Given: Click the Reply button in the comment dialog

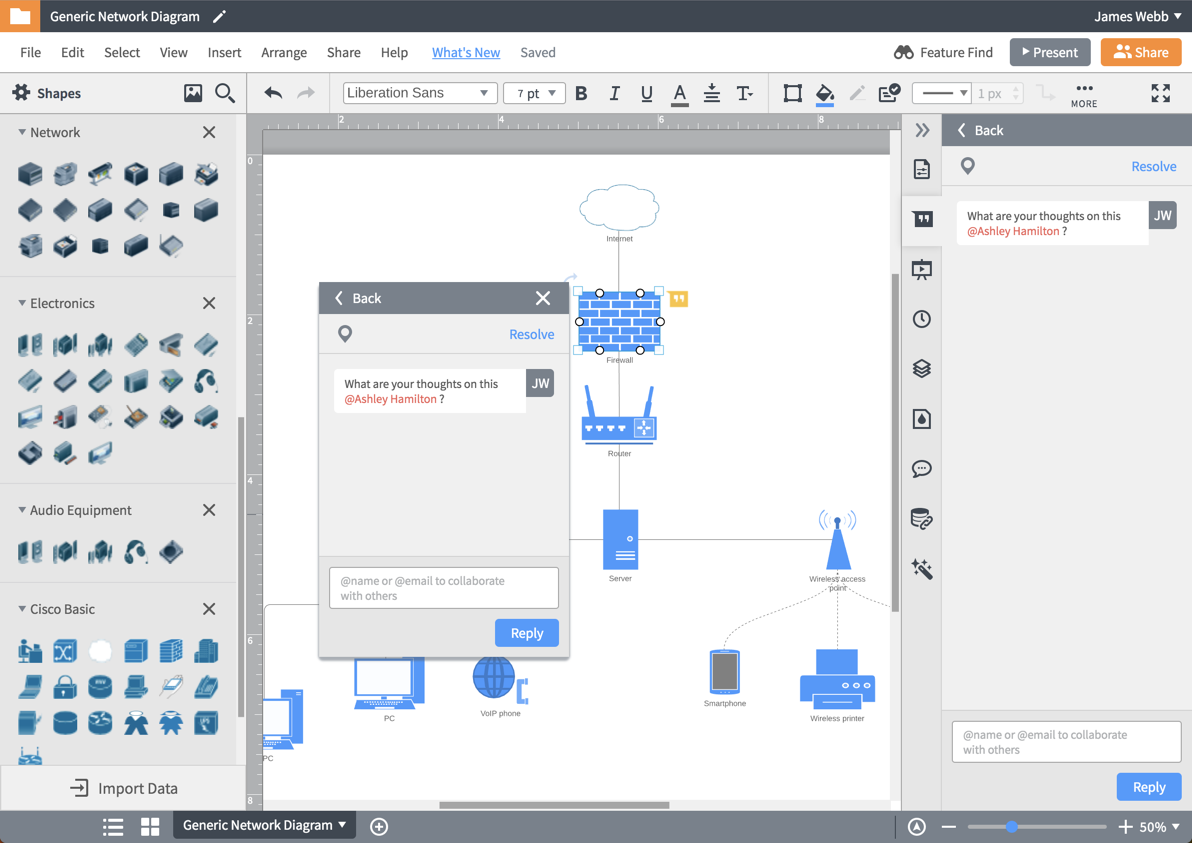Looking at the screenshot, I should click(526, 632).
